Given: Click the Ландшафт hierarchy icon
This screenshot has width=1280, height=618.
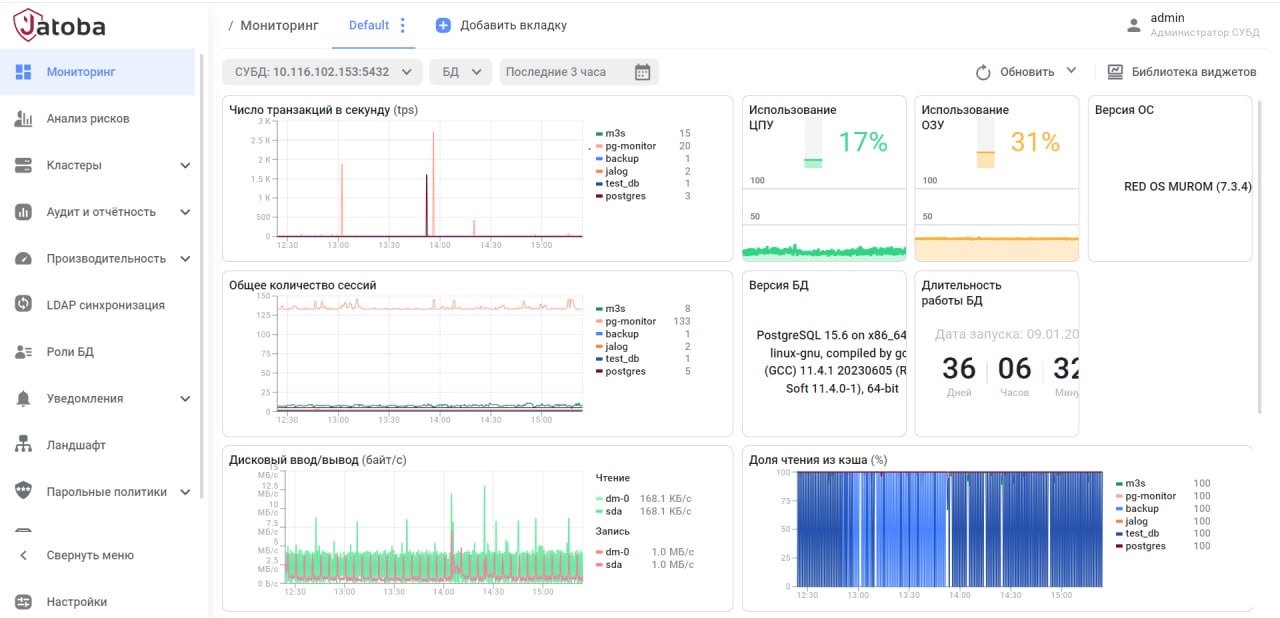Looking at the screenshot, I should tap(23, 445).
